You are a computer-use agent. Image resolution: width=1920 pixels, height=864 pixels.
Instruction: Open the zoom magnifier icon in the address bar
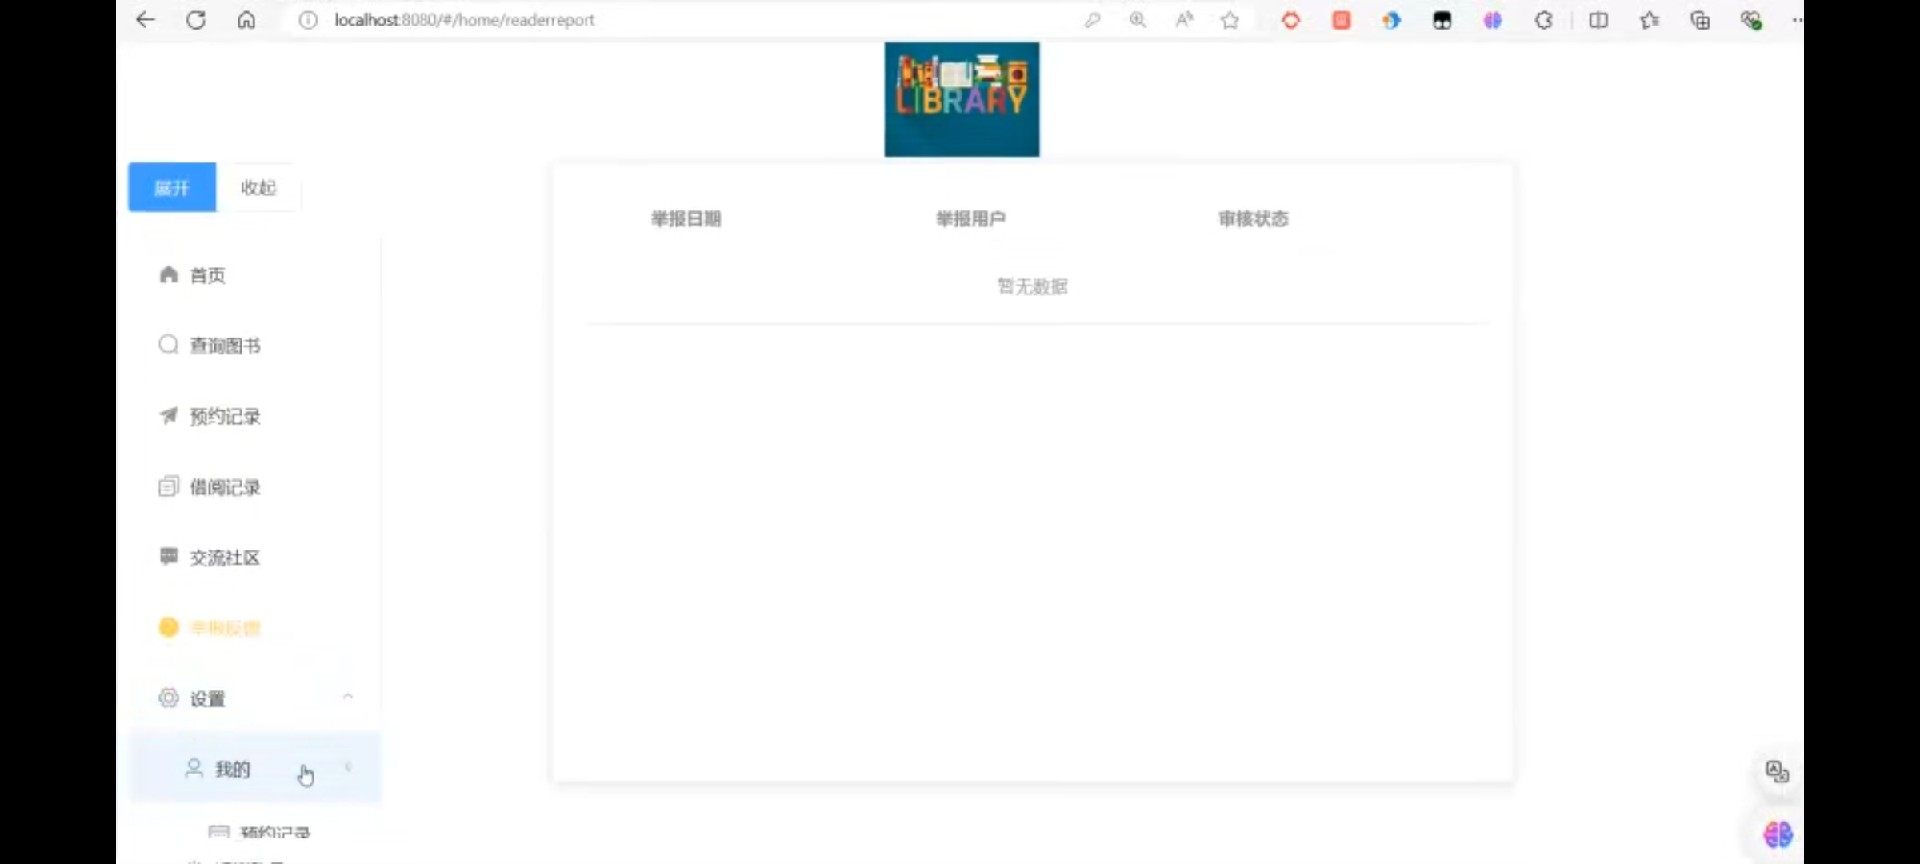coord(1137,20)
